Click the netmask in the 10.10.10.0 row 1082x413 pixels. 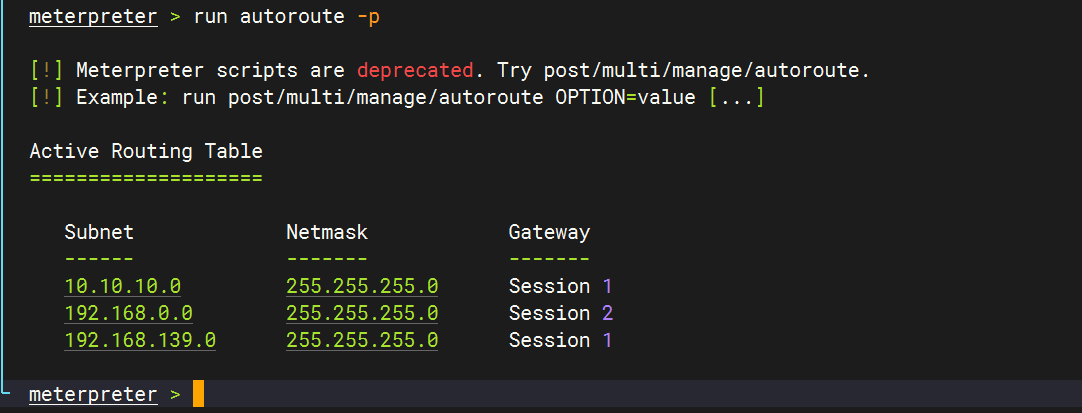(x=362, y=286)
